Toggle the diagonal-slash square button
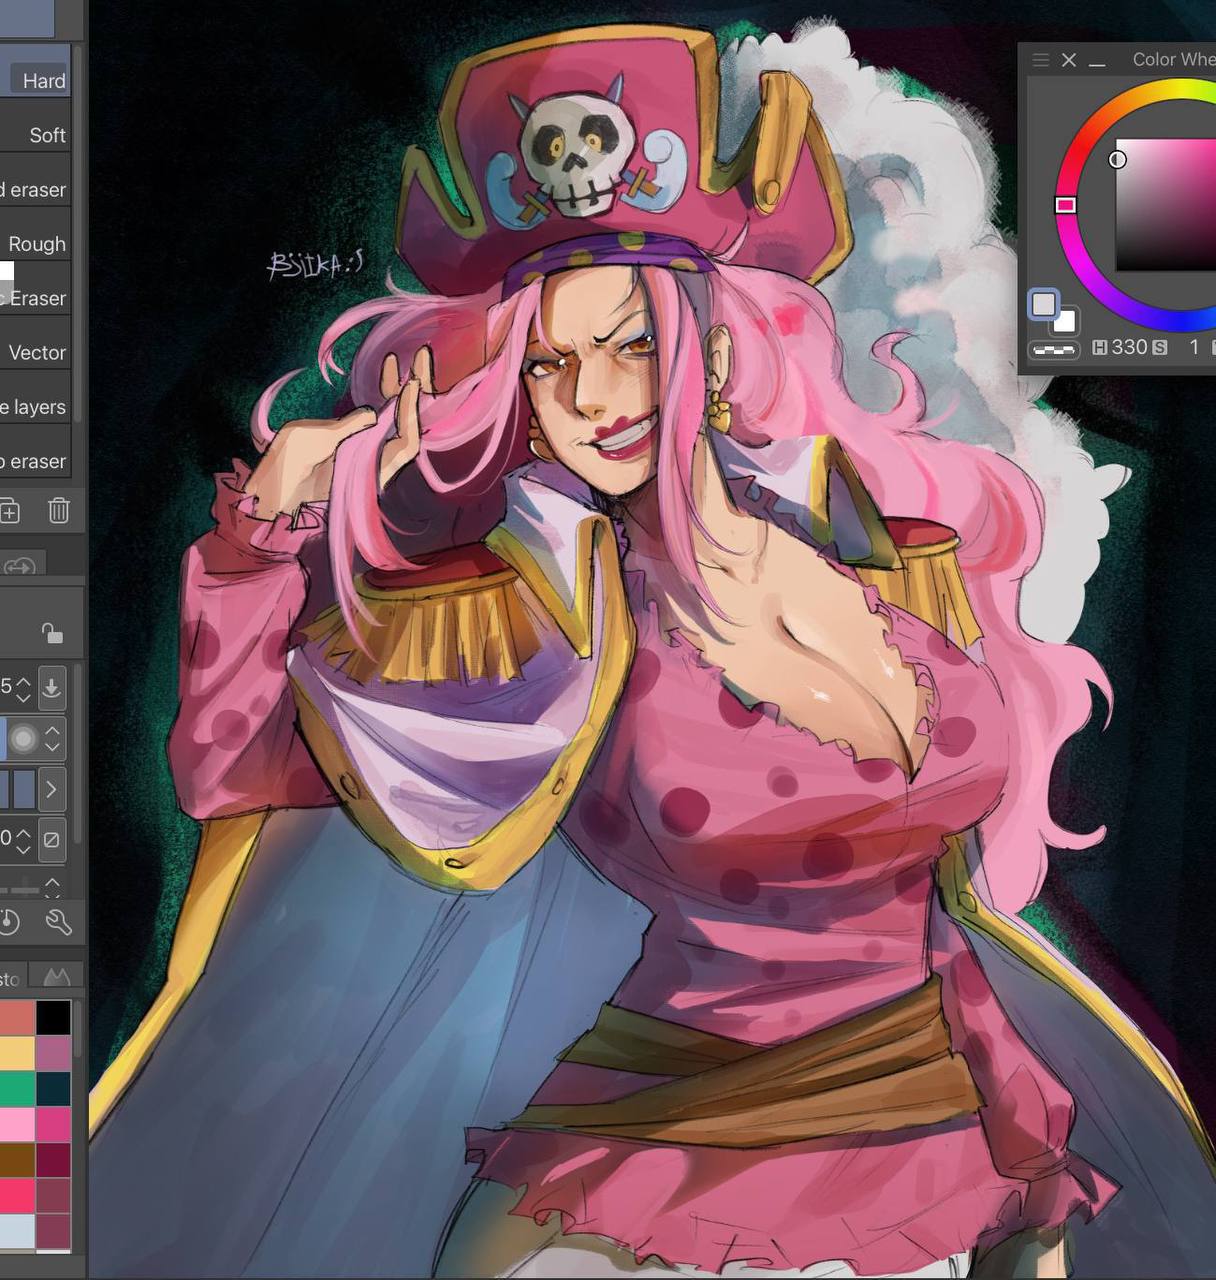 tap(52, 840)
